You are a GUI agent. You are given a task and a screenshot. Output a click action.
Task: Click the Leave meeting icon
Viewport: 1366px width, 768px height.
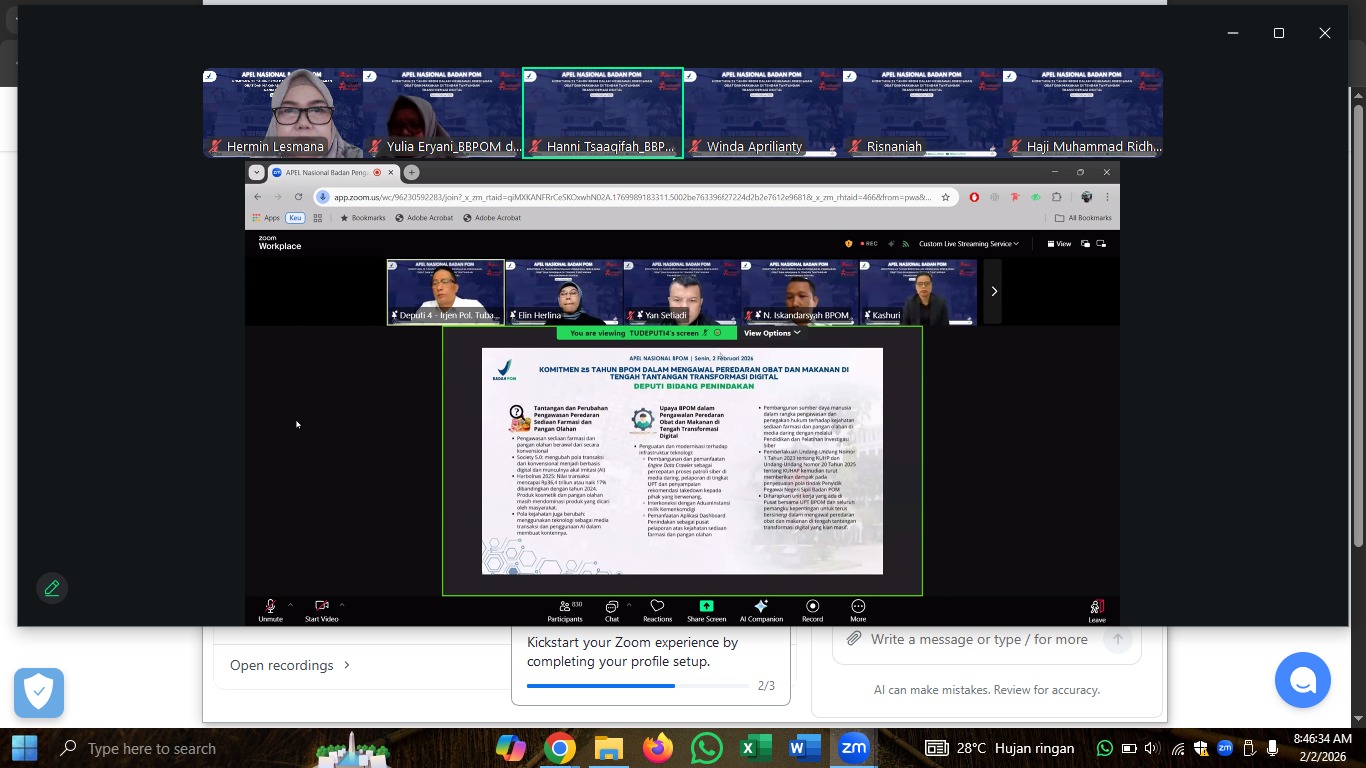(x=1097, y=607)
